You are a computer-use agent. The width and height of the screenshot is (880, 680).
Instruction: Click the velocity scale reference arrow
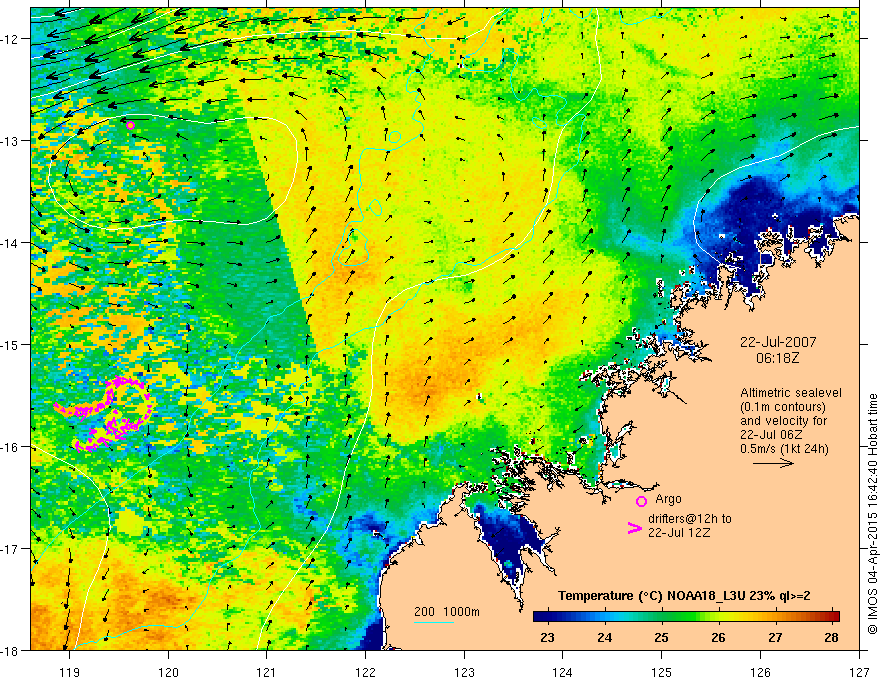773,463
